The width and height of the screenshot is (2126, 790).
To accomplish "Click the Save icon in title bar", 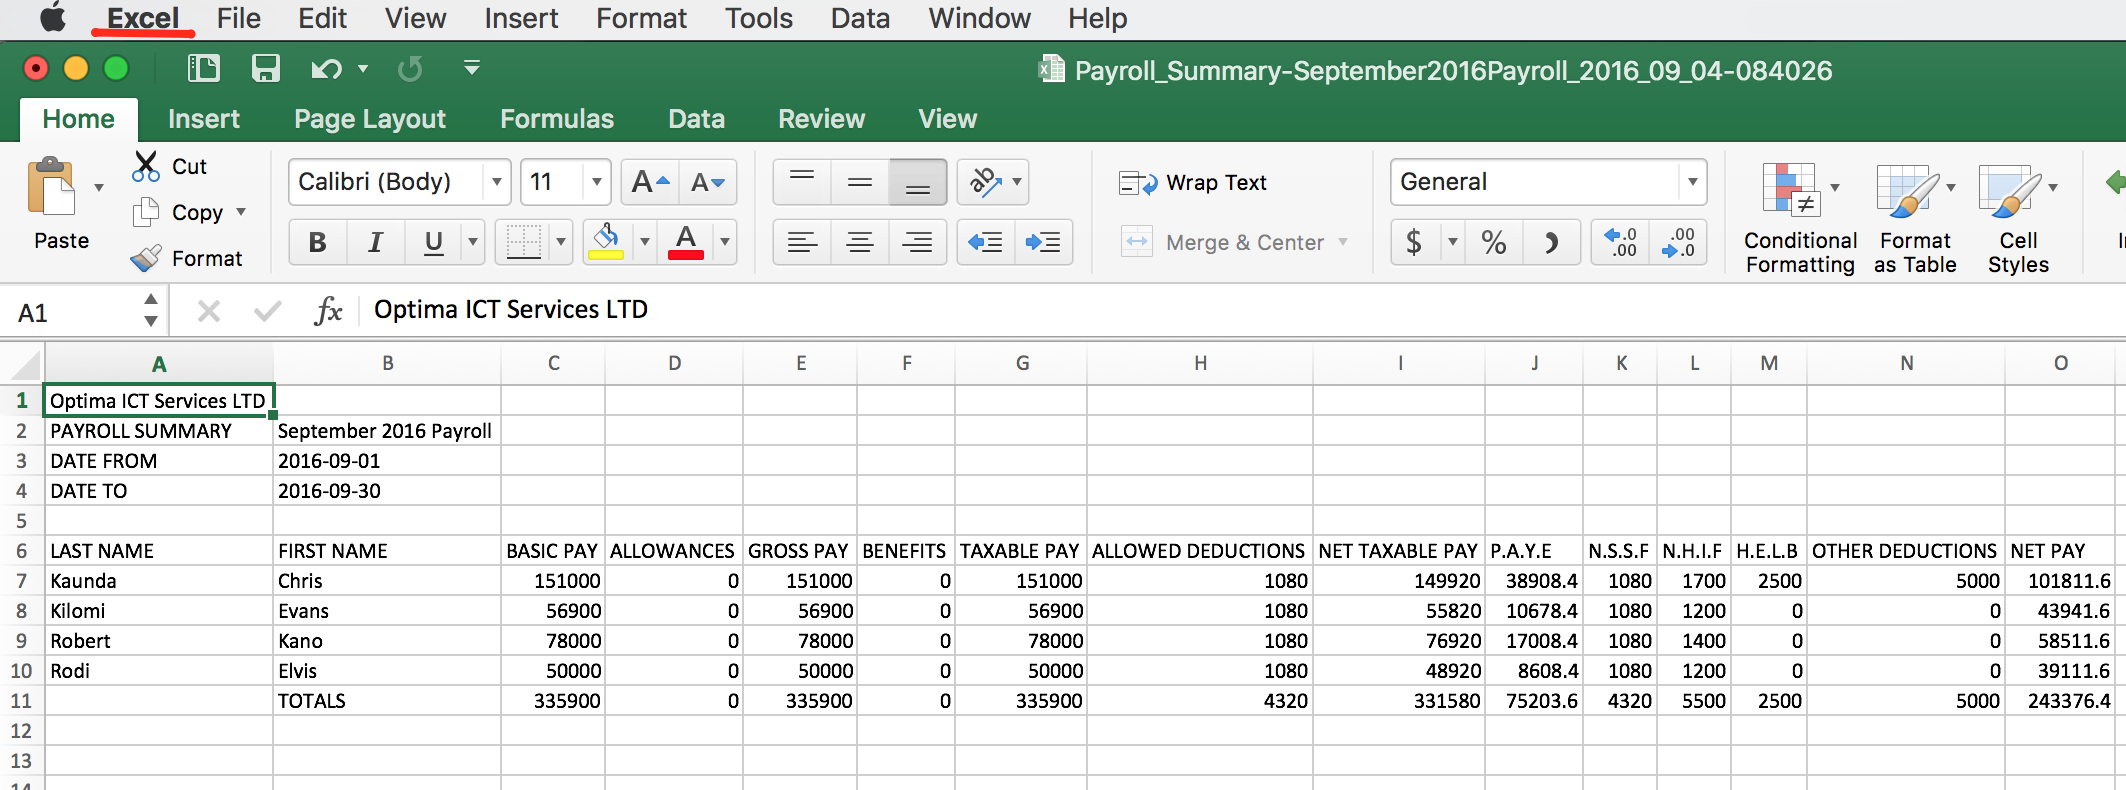I will tap(265, 68).
